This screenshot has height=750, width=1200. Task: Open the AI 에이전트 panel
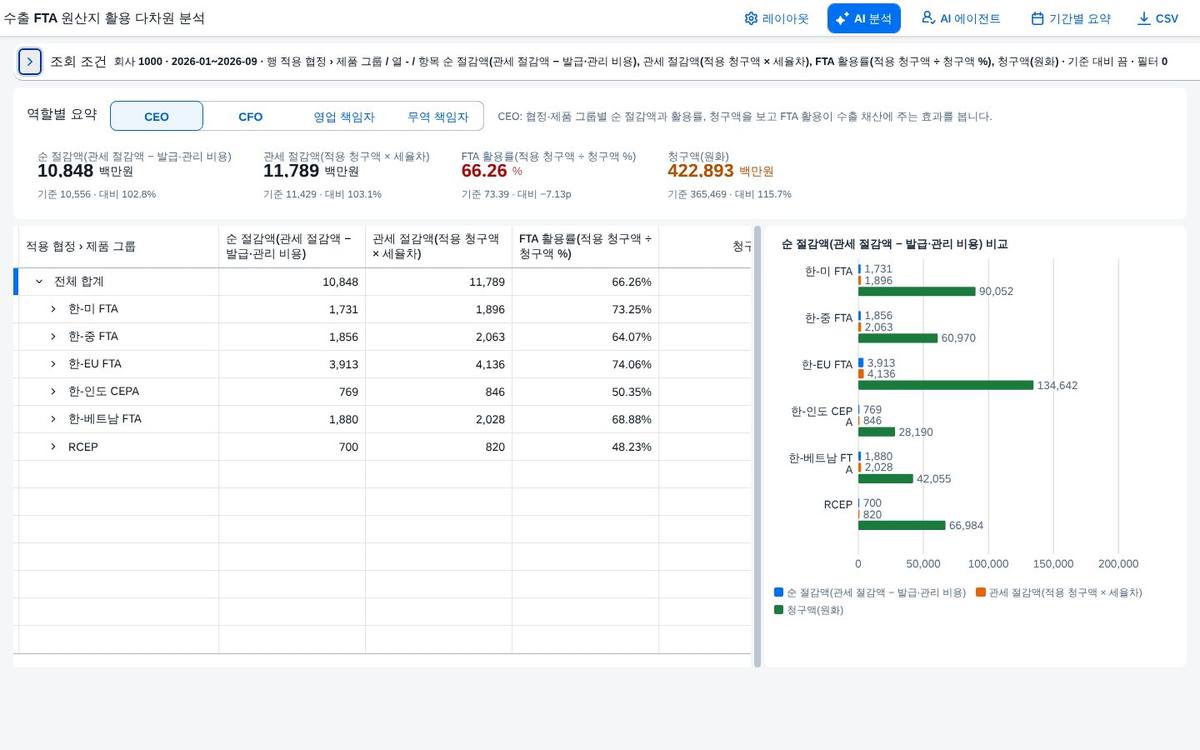point(960,18)
